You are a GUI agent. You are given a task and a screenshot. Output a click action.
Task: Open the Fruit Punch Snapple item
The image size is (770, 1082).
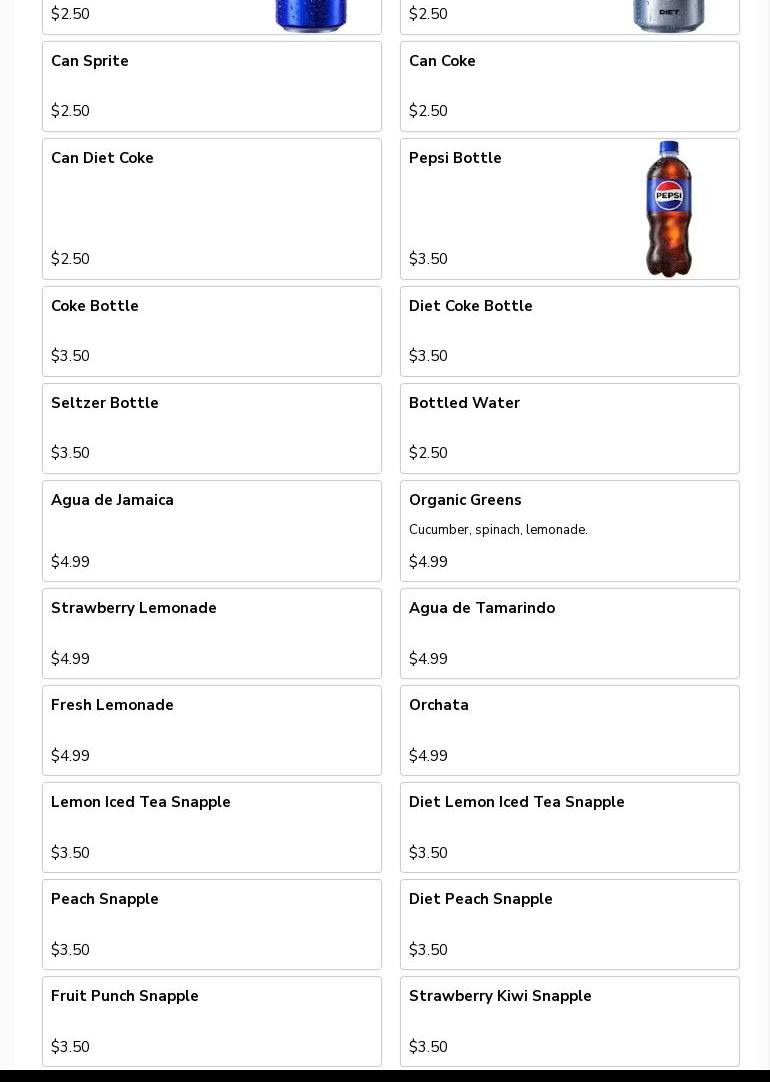tap(212, 1021)
